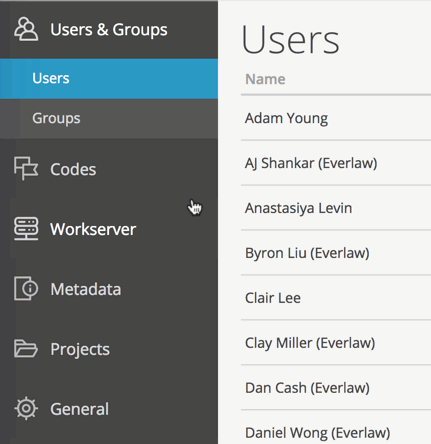
Task: Select Anastasiya Levin in the user list
Action: [x=336, y=208]
